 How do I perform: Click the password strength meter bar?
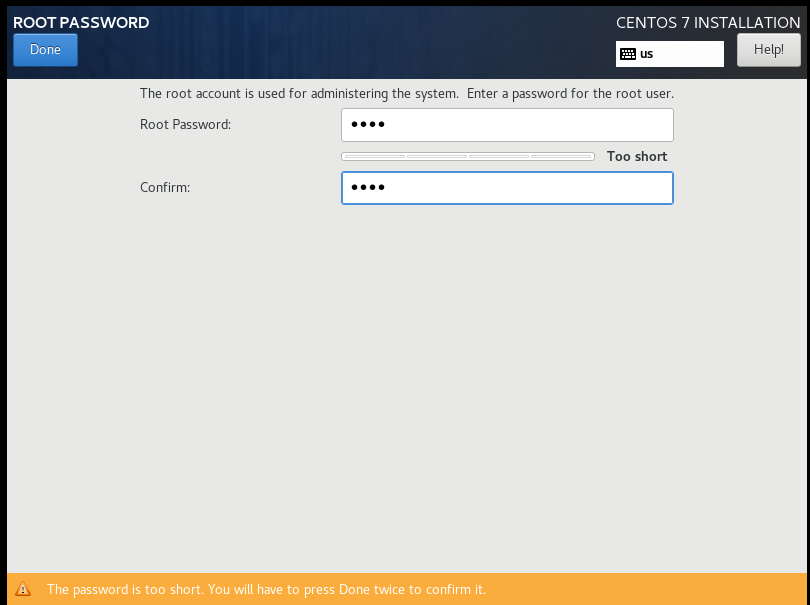click(x=468, y=156)
